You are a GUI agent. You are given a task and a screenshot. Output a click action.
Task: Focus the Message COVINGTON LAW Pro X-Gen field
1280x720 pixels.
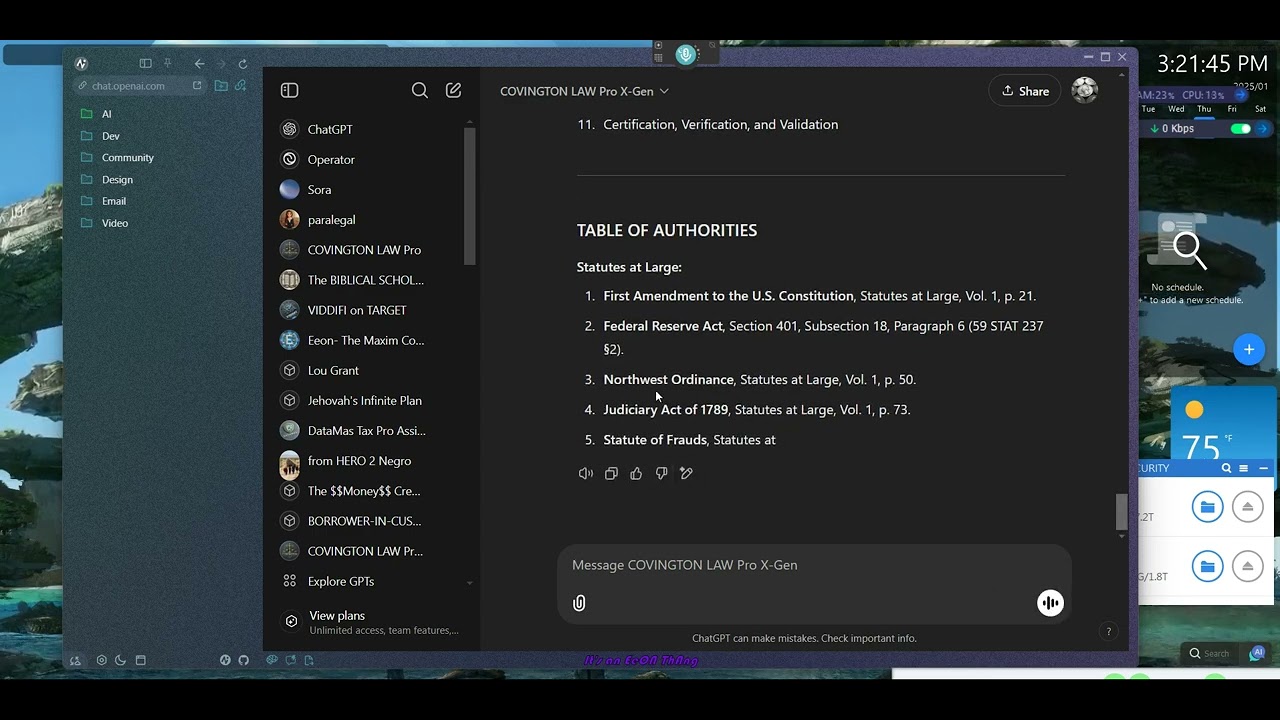(814, 565)
